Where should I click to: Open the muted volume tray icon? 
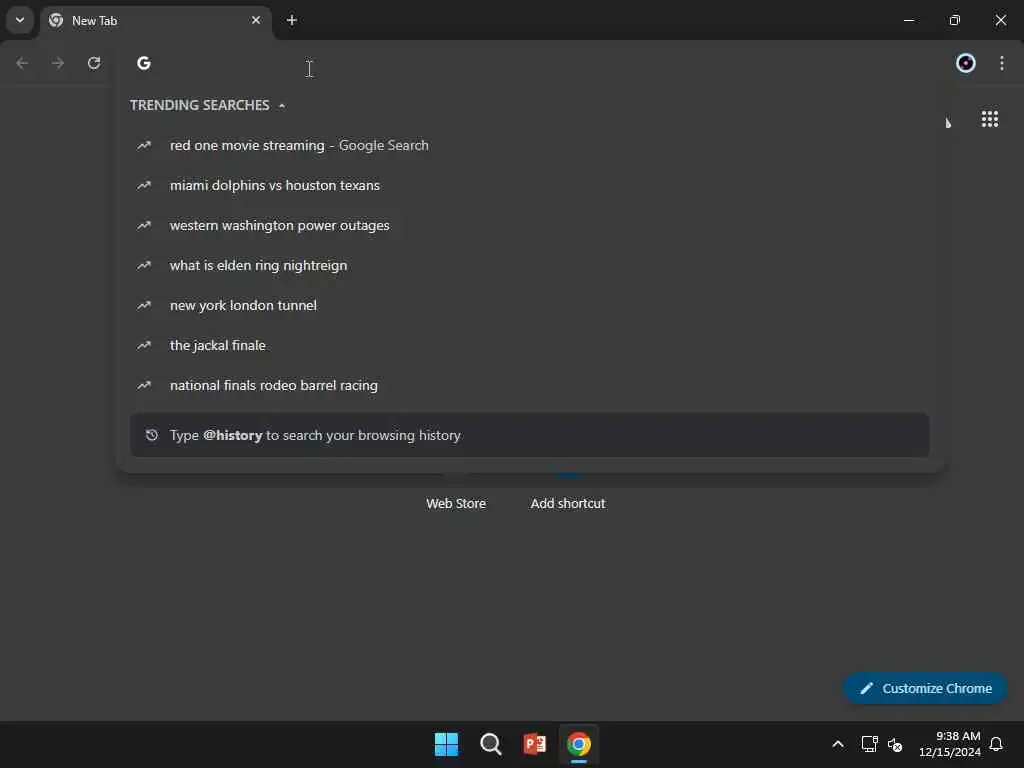(895, 744)
